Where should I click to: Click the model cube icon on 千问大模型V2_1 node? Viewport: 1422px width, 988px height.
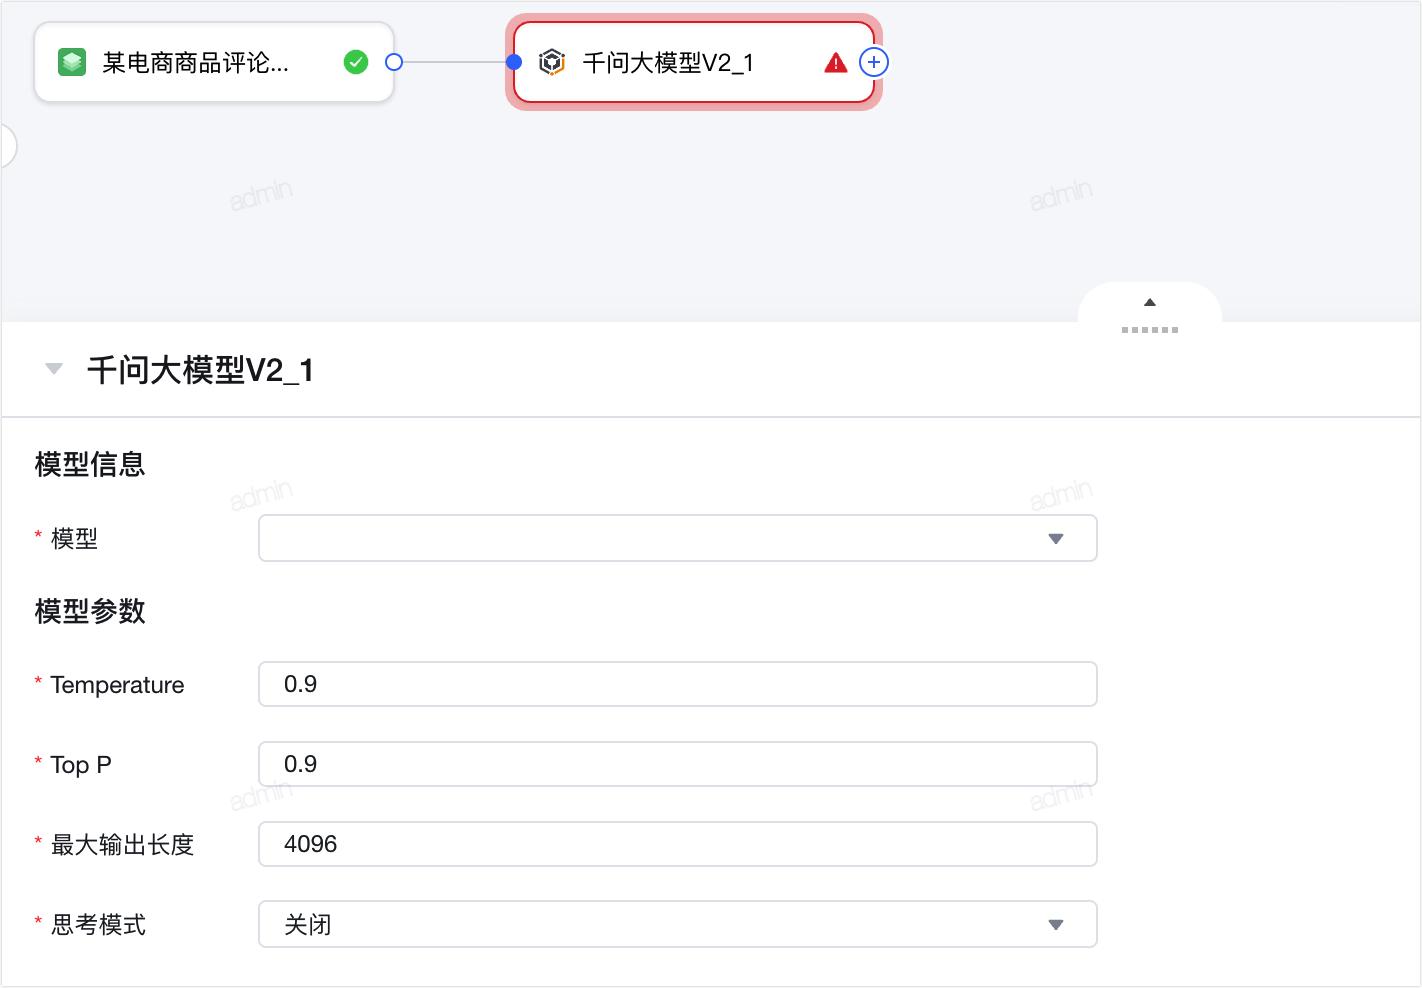[552, 63]
